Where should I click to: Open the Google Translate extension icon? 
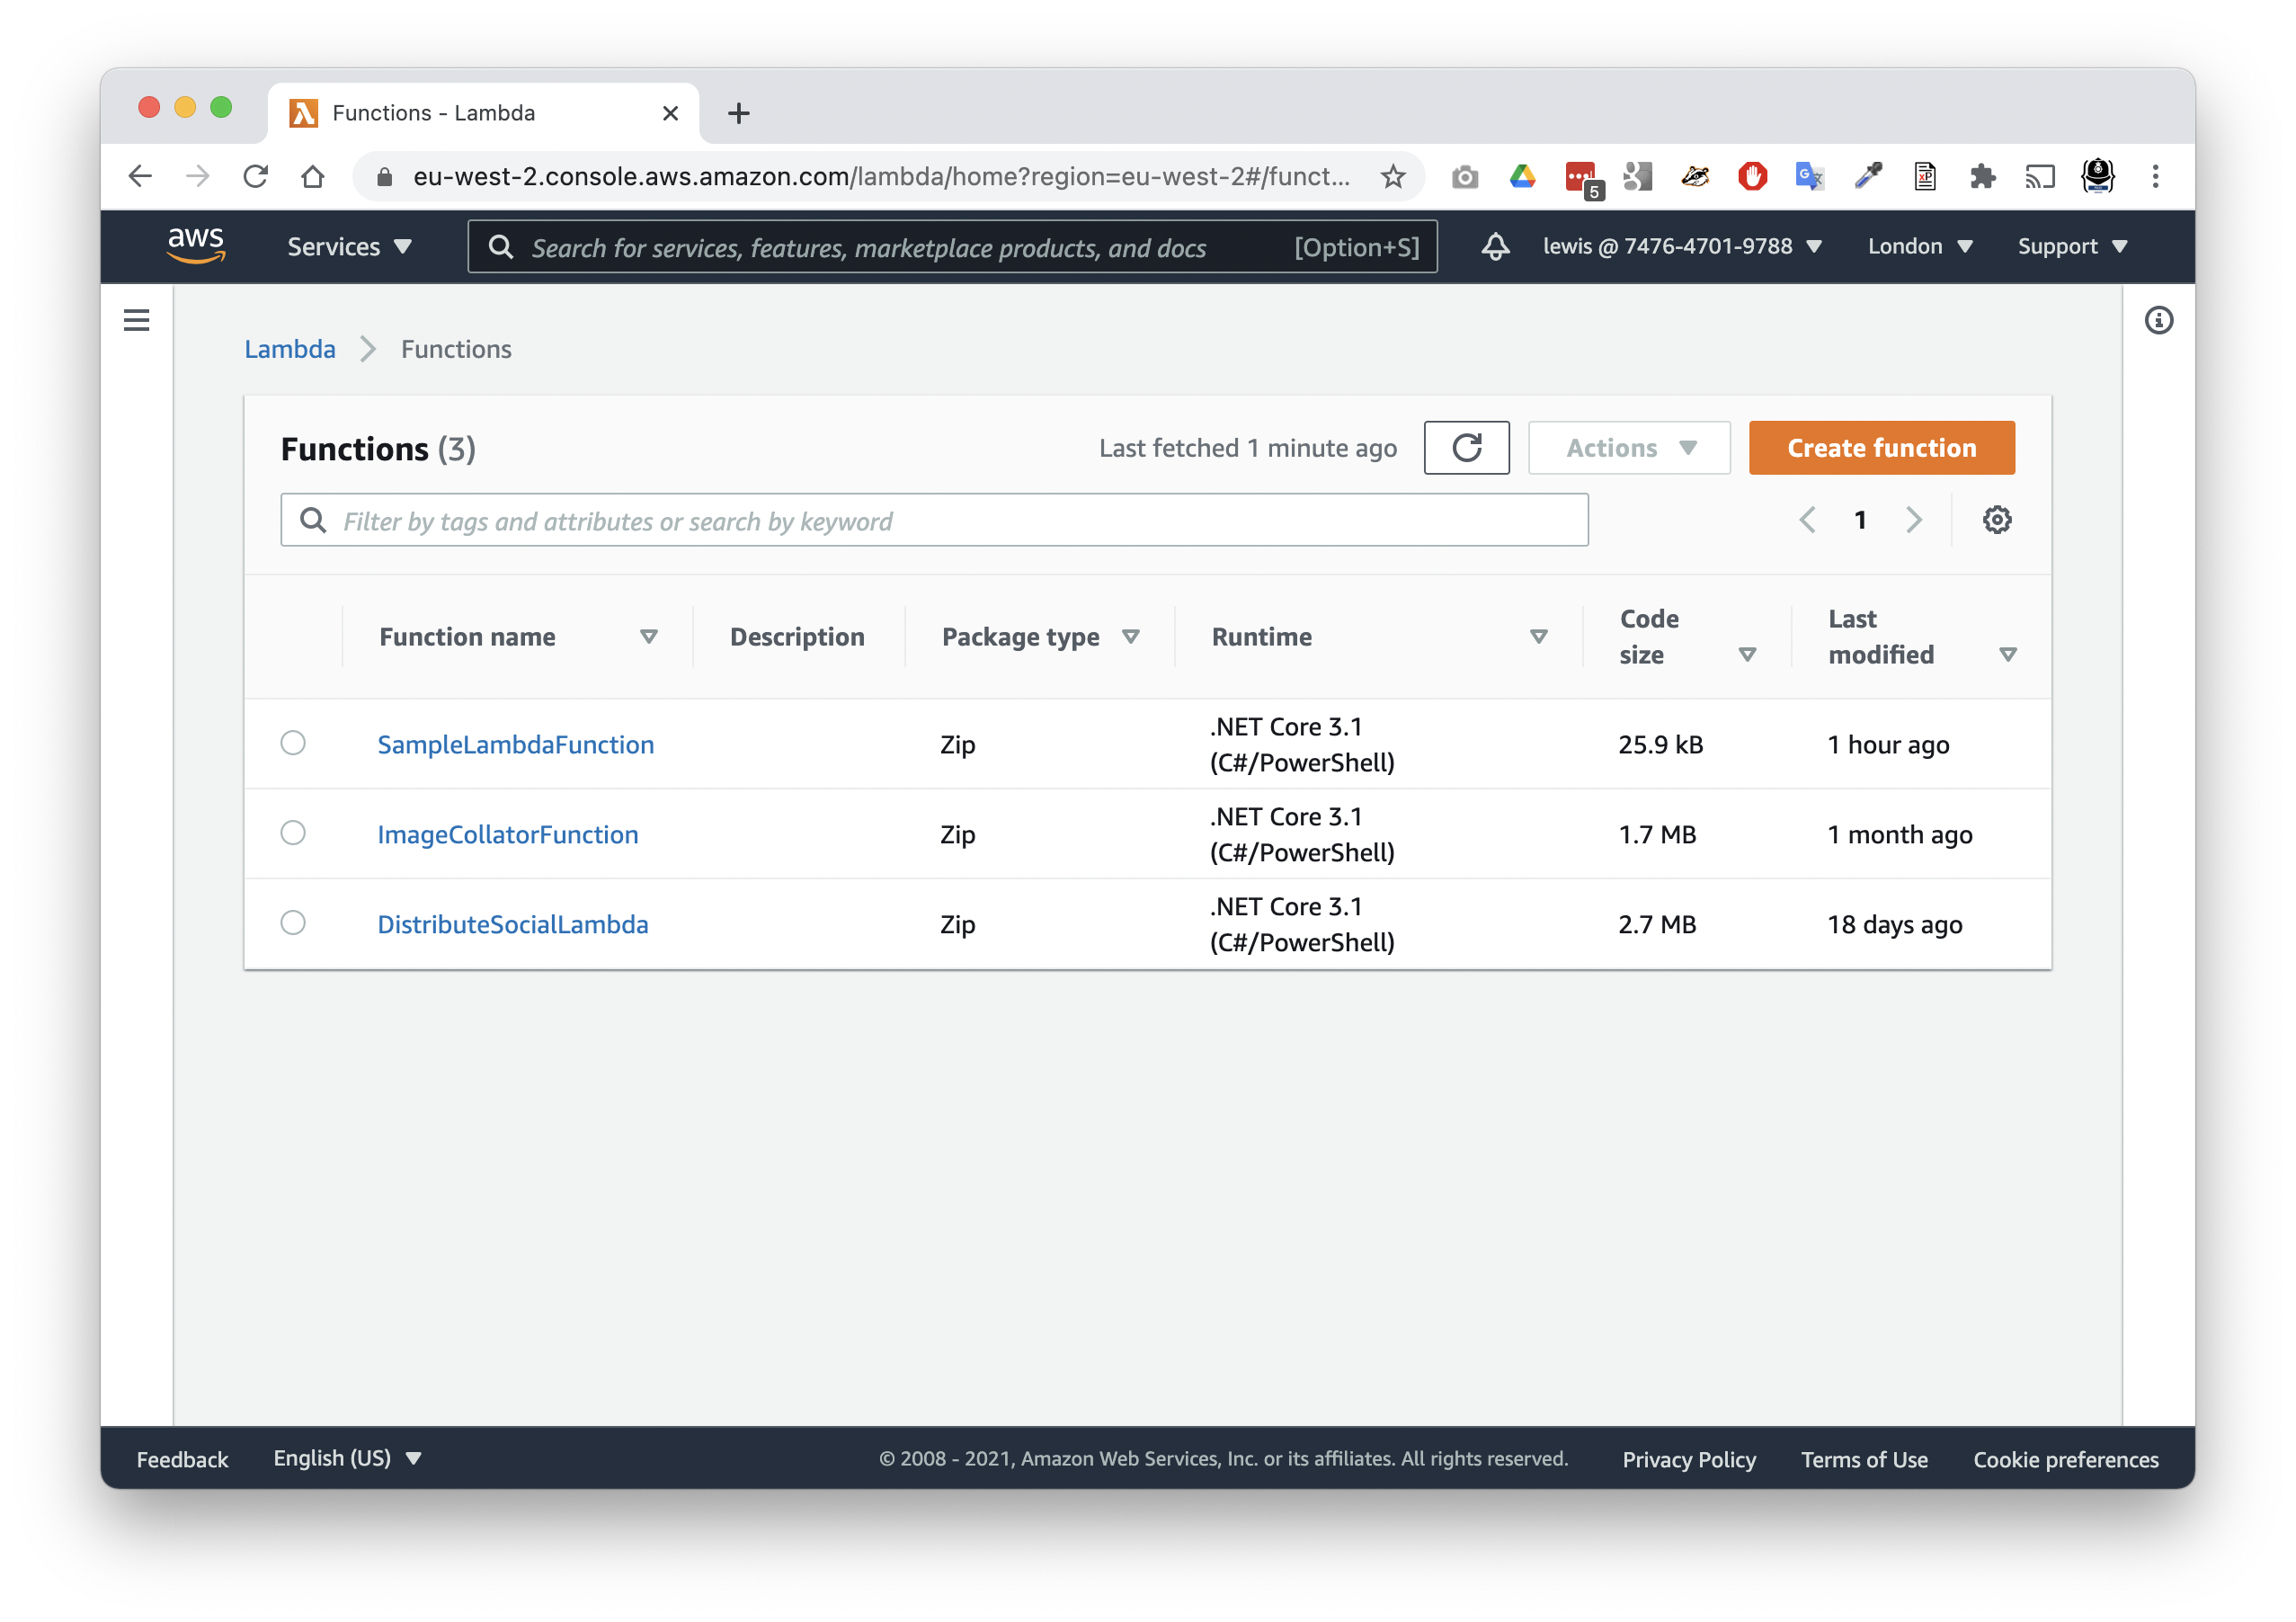tap(1810, 177)
